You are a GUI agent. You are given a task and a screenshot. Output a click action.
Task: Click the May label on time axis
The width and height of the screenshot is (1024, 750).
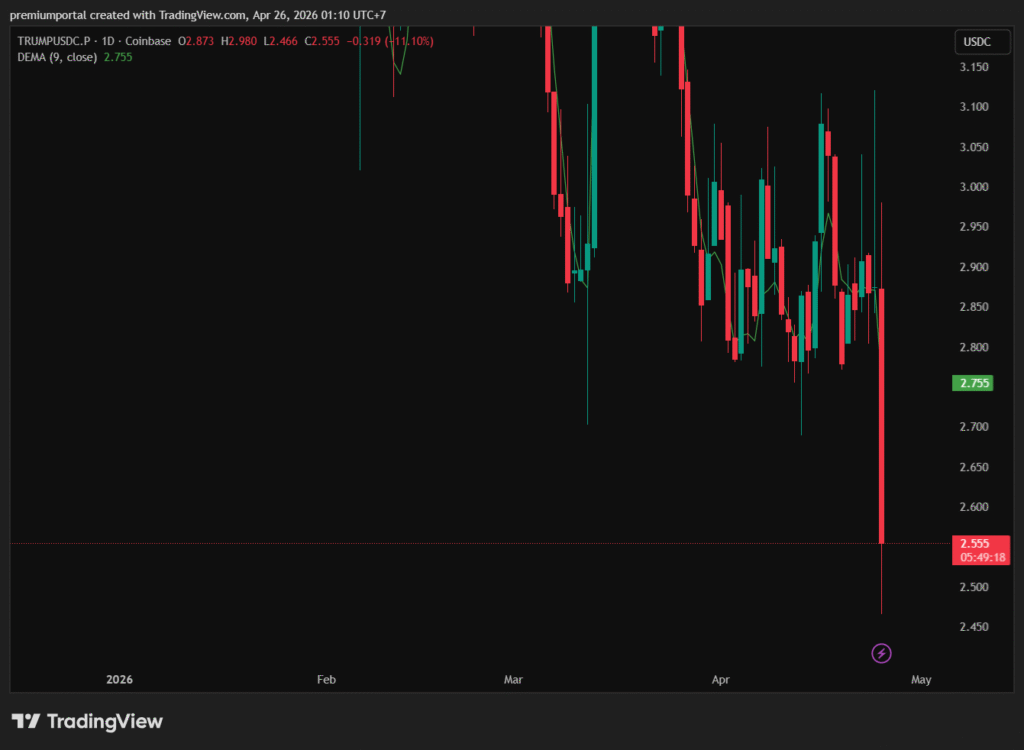(x=921, y=679)
